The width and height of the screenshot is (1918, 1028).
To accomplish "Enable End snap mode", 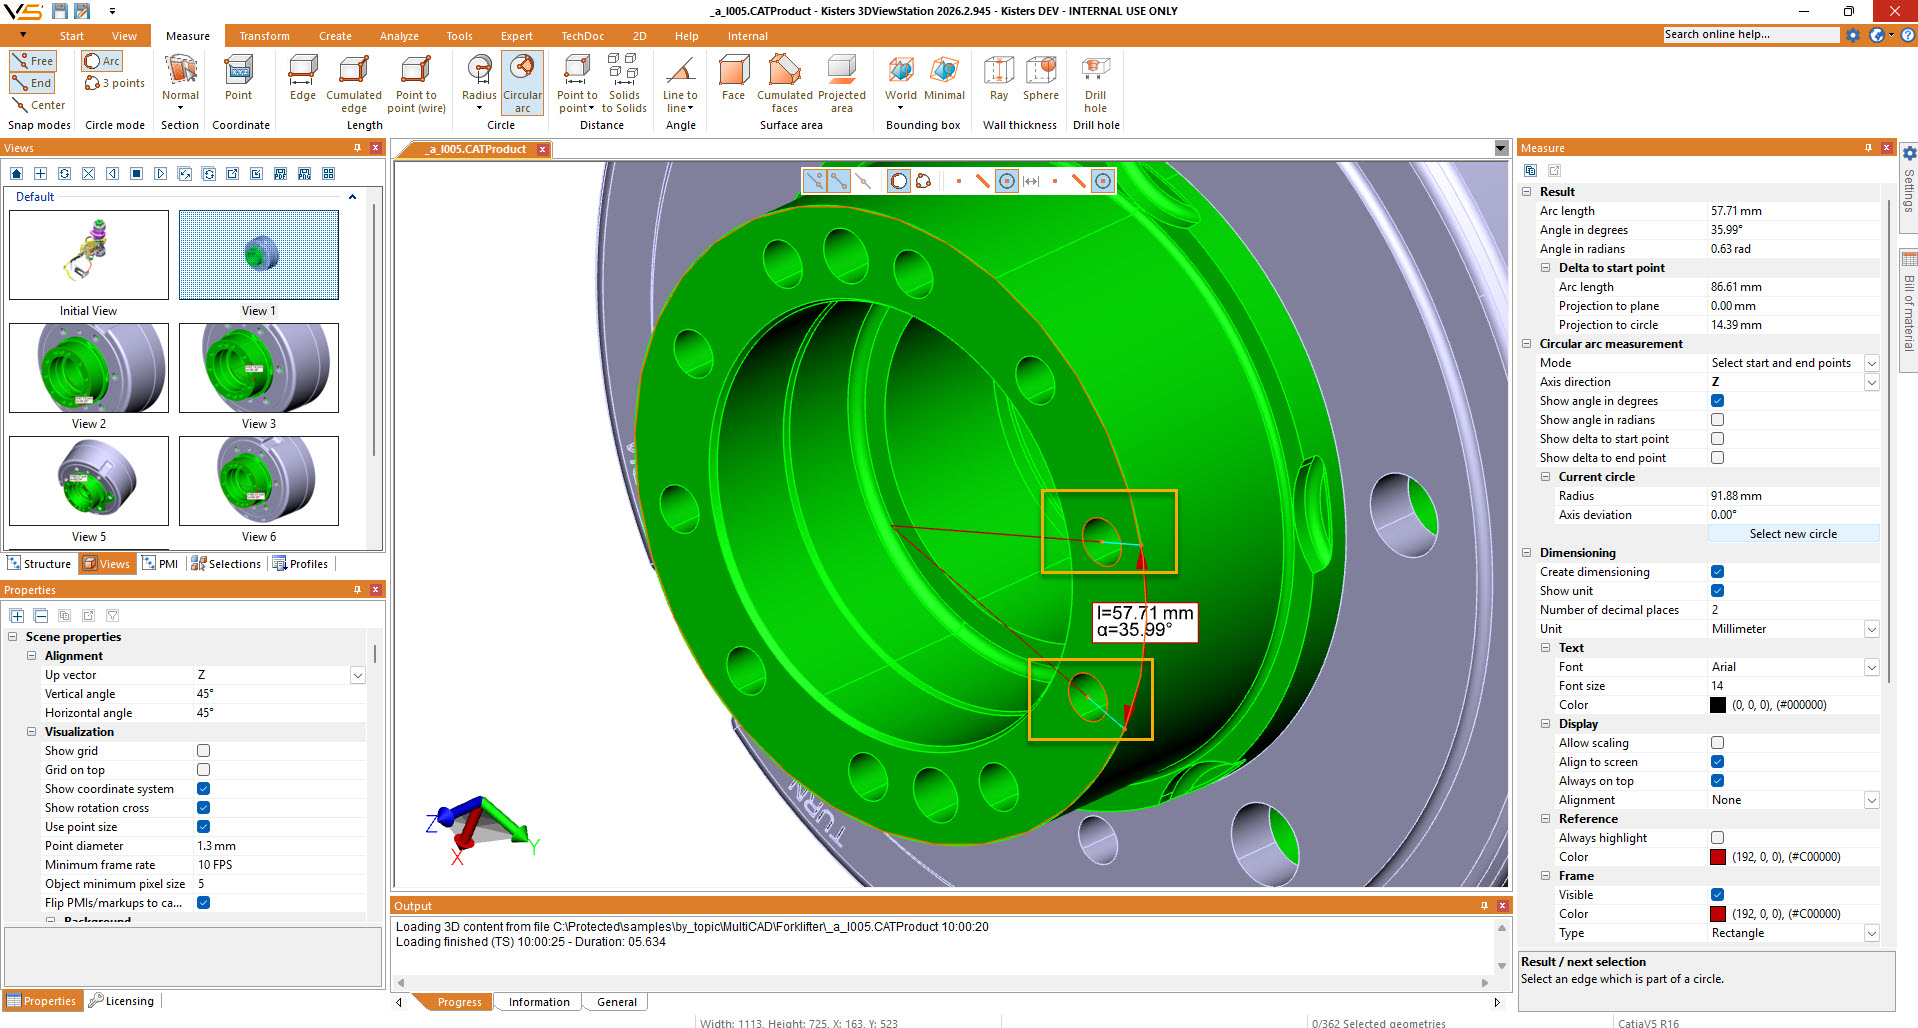I will pyautogui.click(x=33, y=83).
